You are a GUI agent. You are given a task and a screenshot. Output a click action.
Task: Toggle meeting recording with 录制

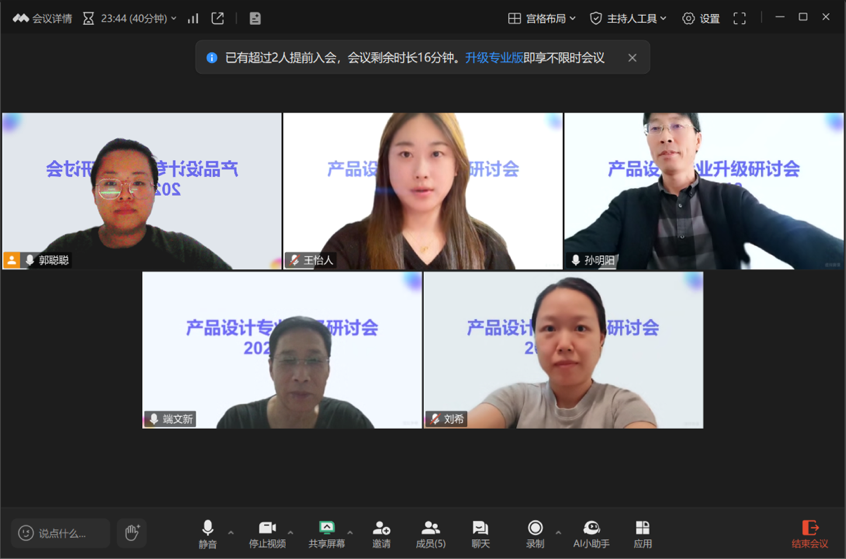[x=535, y=533]
